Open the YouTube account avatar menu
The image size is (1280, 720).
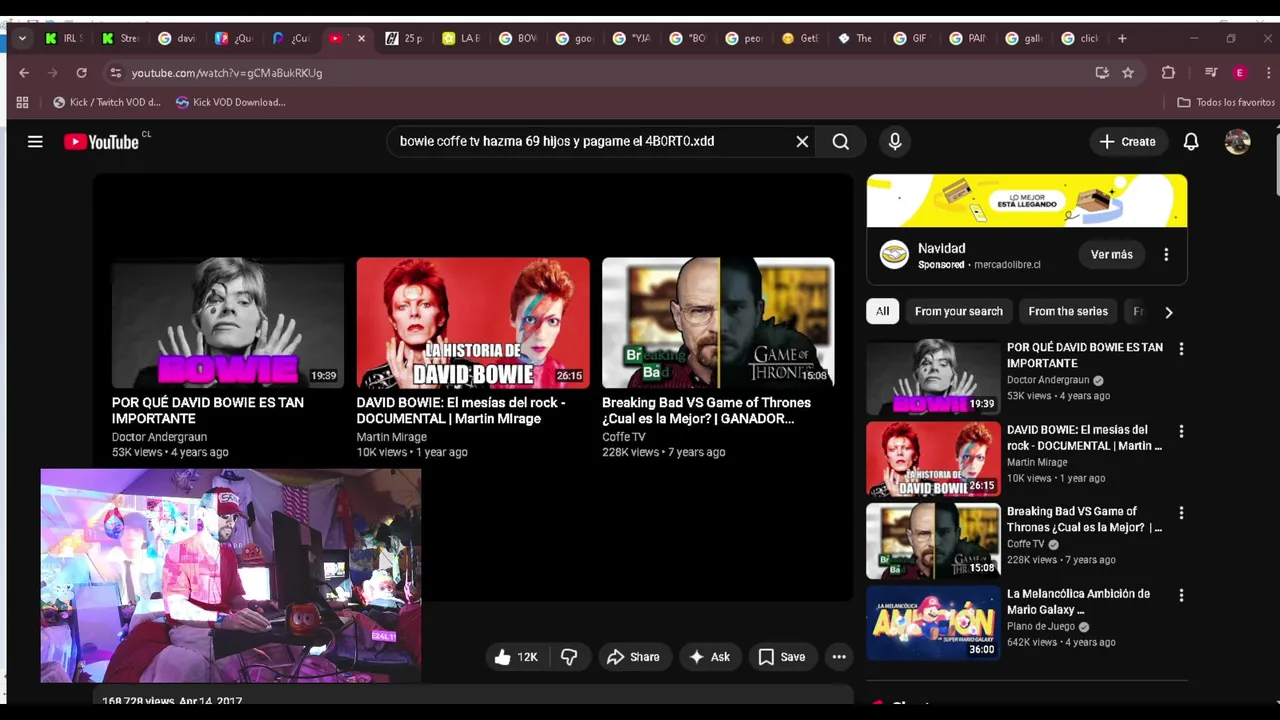pyautogui.click(x=1238, y=142)
